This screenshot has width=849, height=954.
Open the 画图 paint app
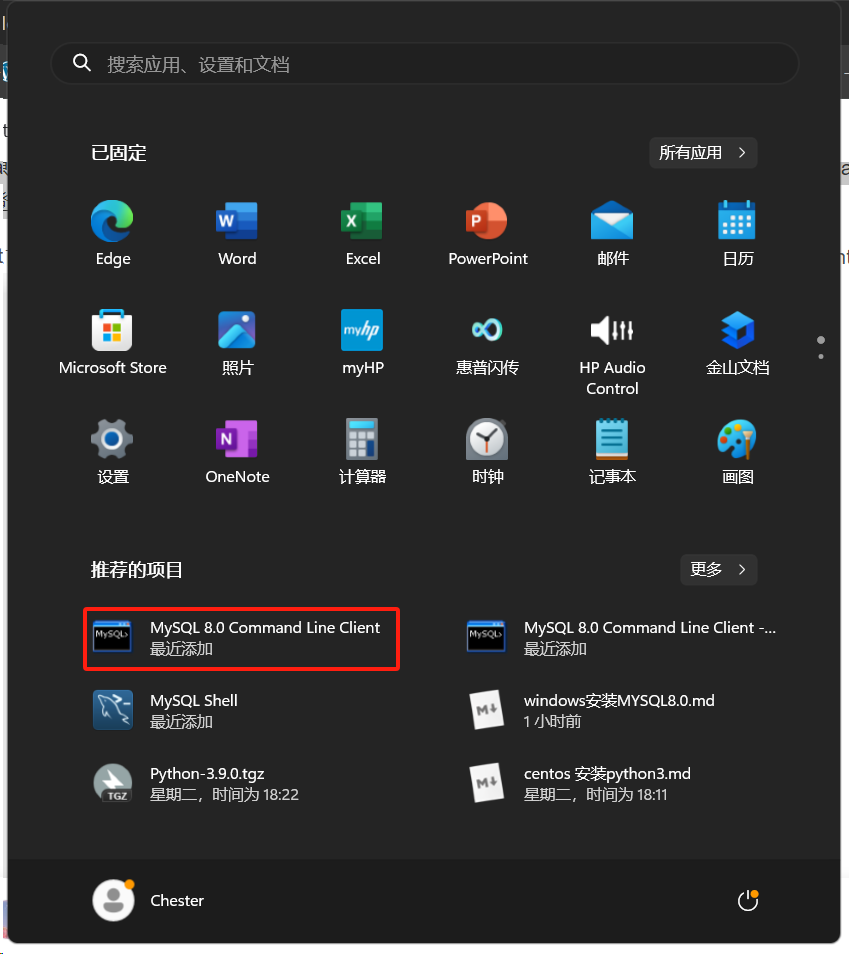point(738,451)
